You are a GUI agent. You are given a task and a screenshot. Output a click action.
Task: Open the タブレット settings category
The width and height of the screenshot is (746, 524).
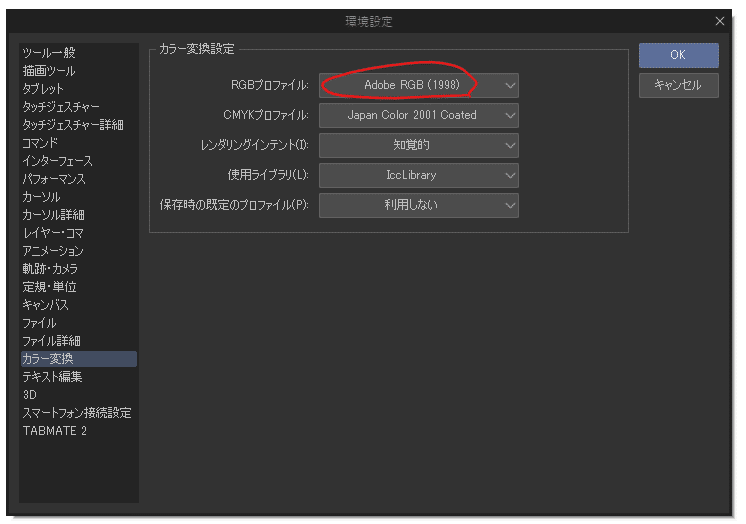coord(79,89)
